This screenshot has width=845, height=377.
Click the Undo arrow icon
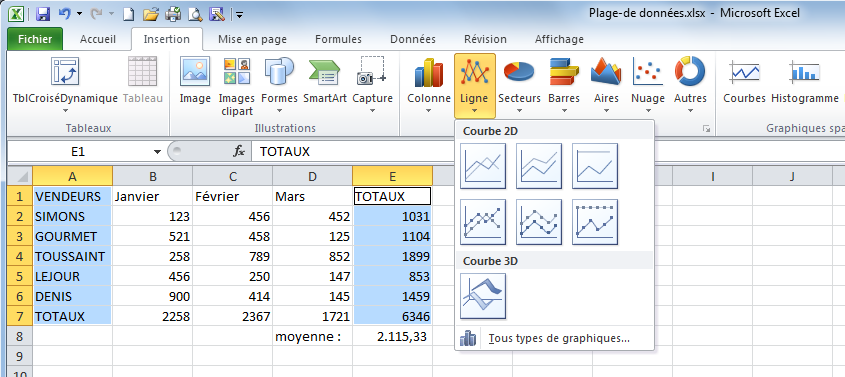point(64,14)
